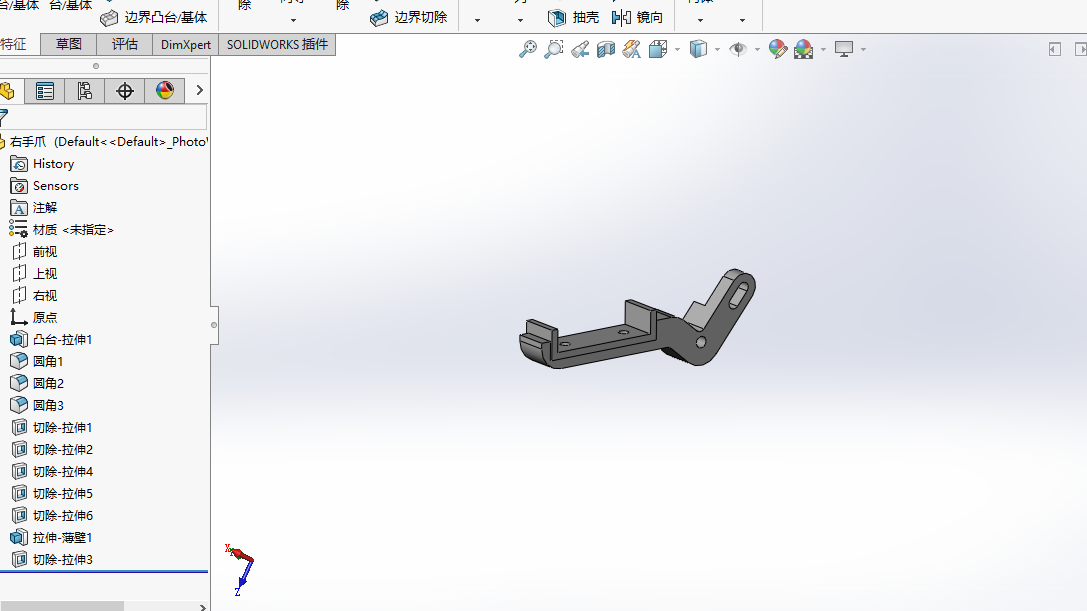Select the History folder
This screenshot has height=611, width=1087.
click(43, 164)
